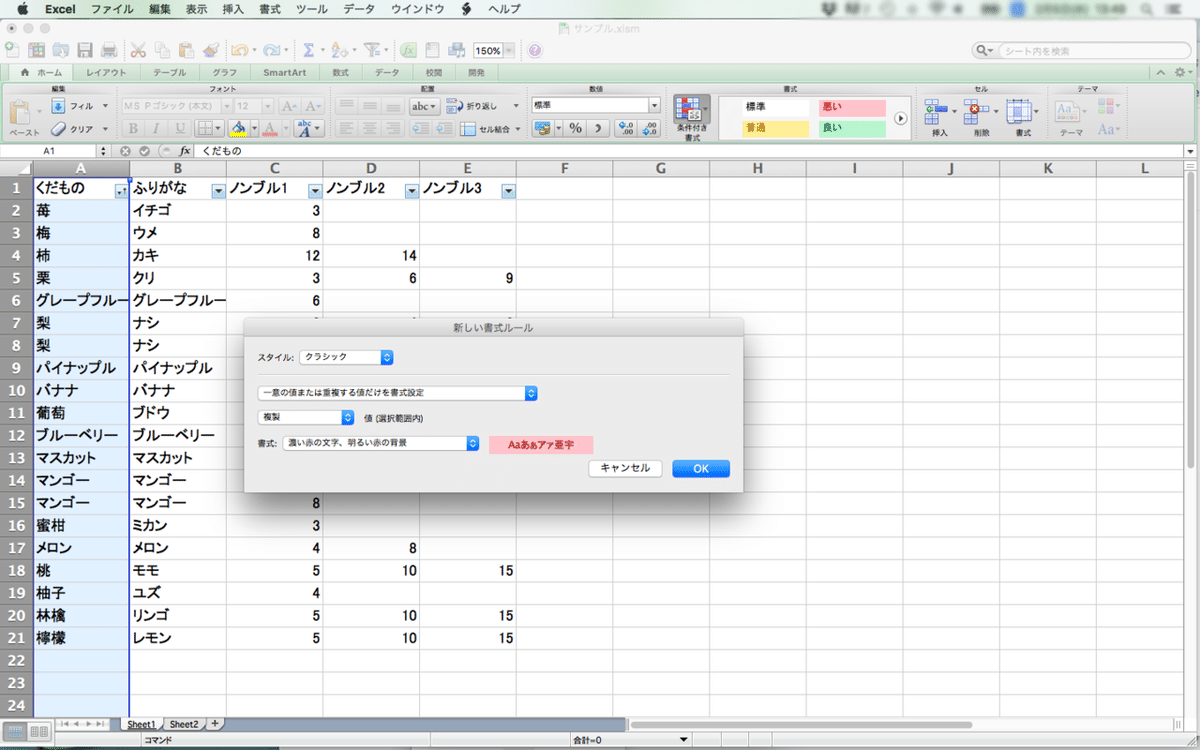Toggle center text horizontally

[x=370, y=128]
